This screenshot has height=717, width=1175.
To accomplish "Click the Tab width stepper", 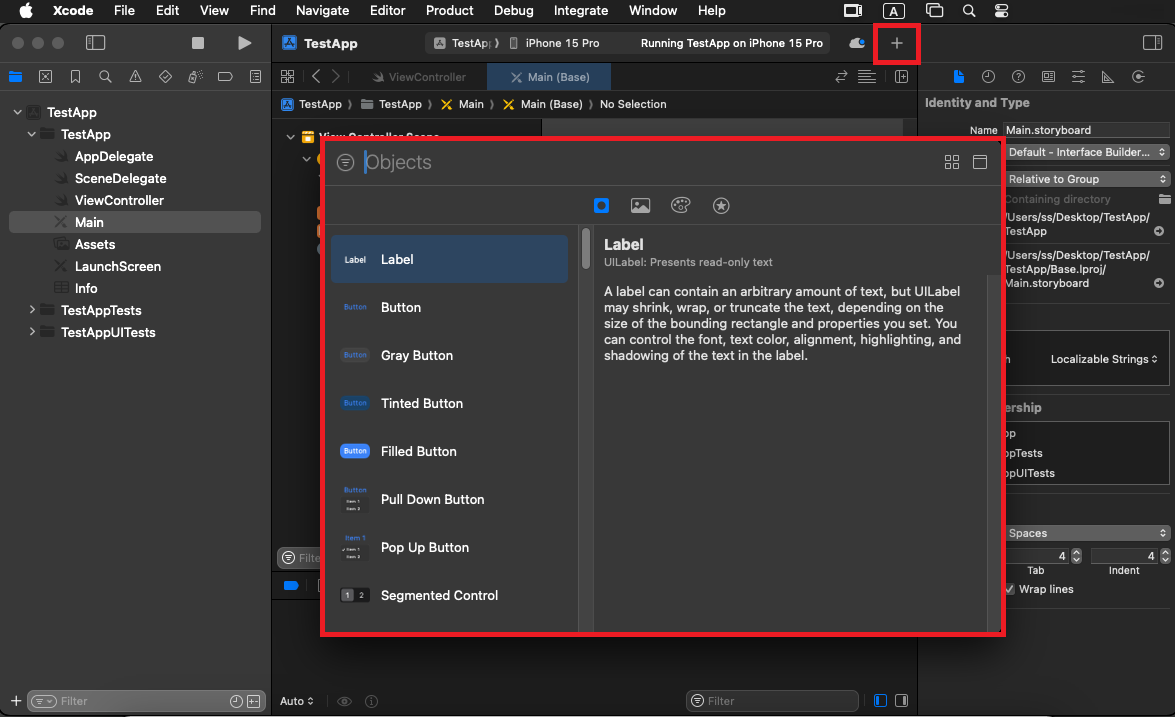I will coord(1076,556).
